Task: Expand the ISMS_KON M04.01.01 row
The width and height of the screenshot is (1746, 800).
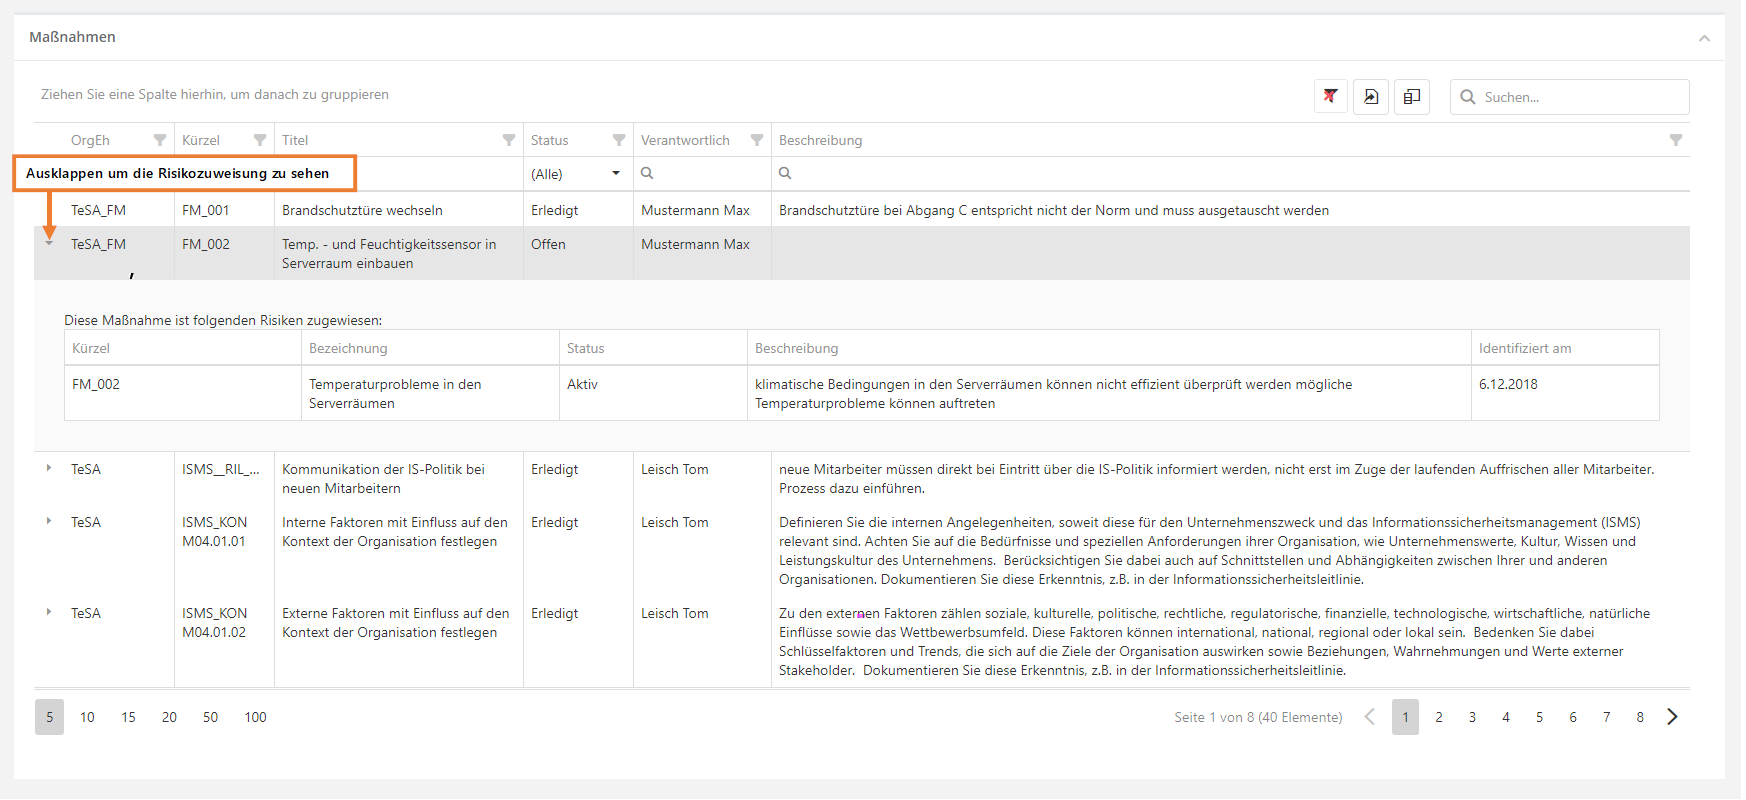Action: [x=49, y=521]
